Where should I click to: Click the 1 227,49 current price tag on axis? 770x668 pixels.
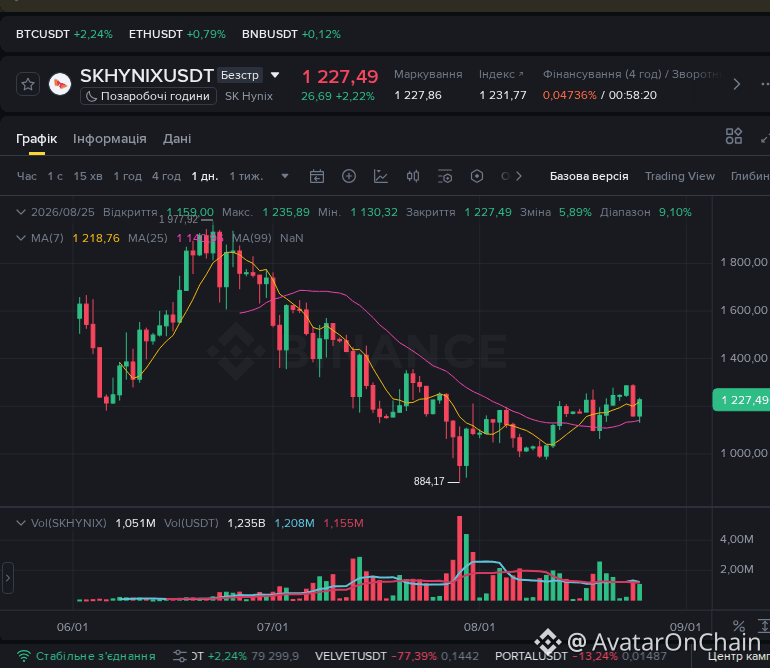pyautogui.click(x=742, y=400)
